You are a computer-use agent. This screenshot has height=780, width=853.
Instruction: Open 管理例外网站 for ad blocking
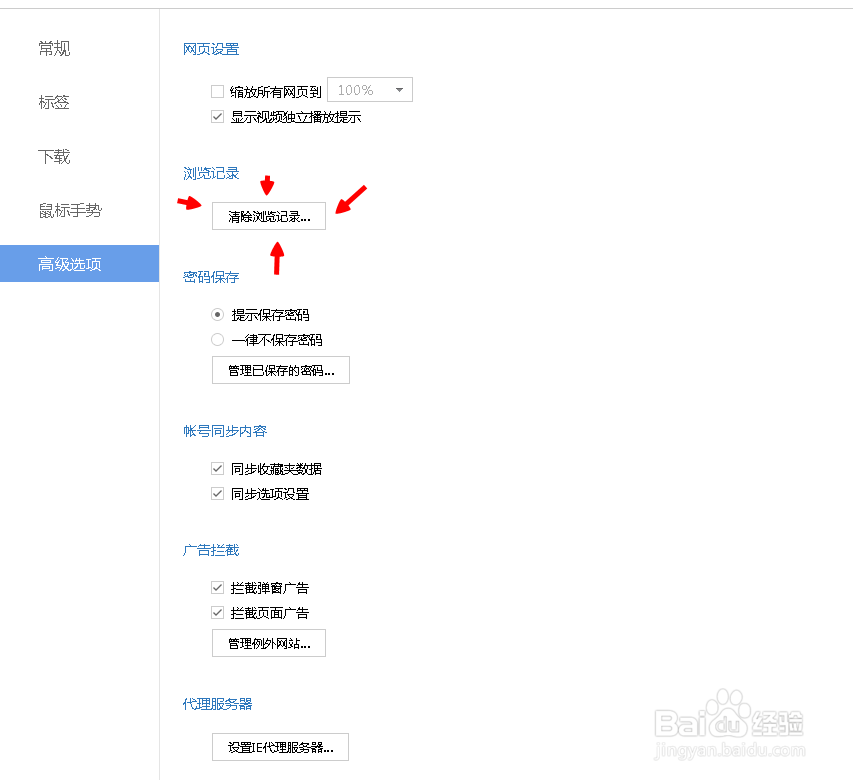click(268, 643)
